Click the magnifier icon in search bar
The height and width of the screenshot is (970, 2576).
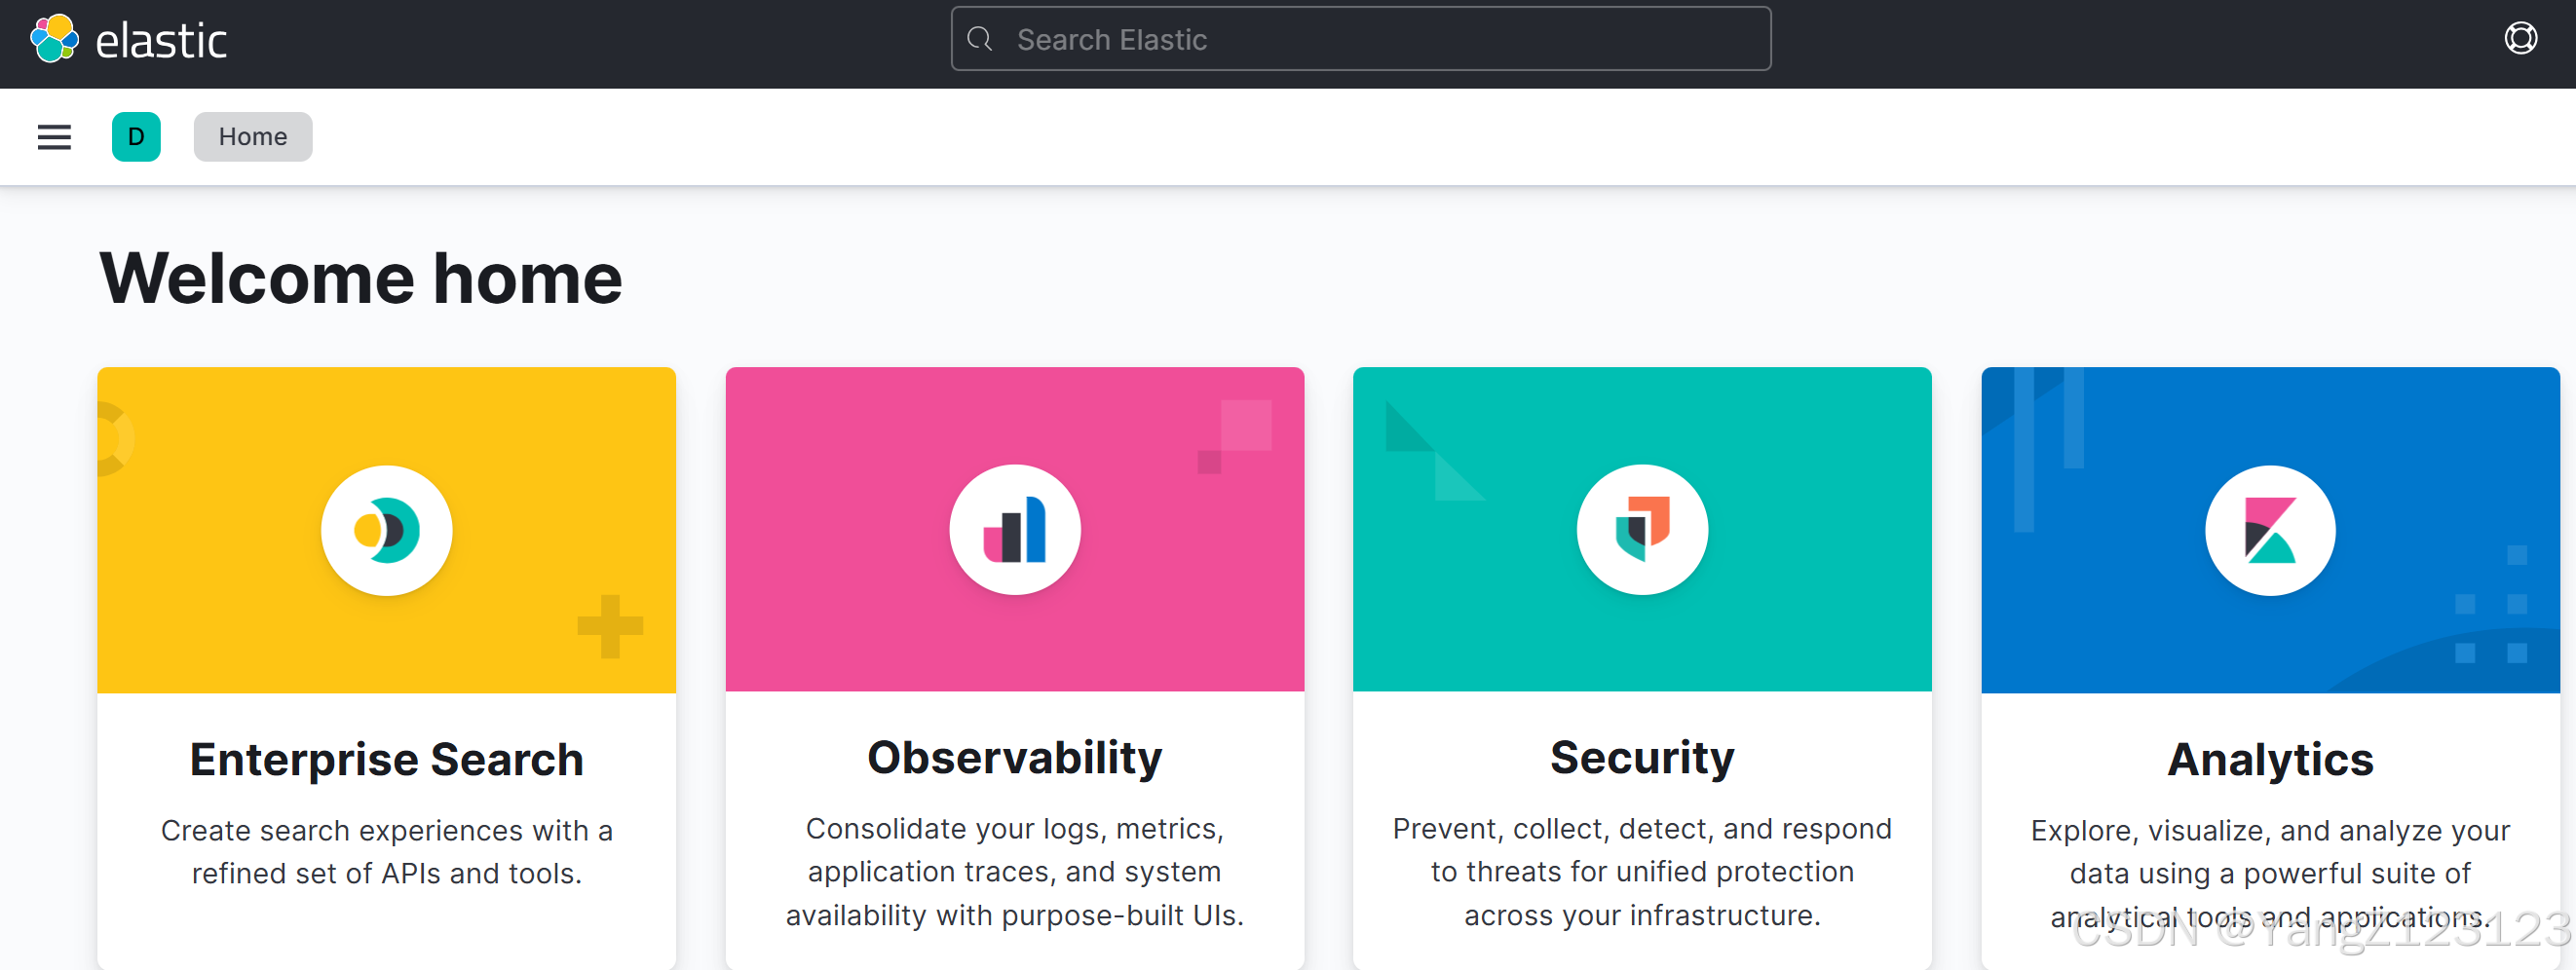[x=980, y=39]
